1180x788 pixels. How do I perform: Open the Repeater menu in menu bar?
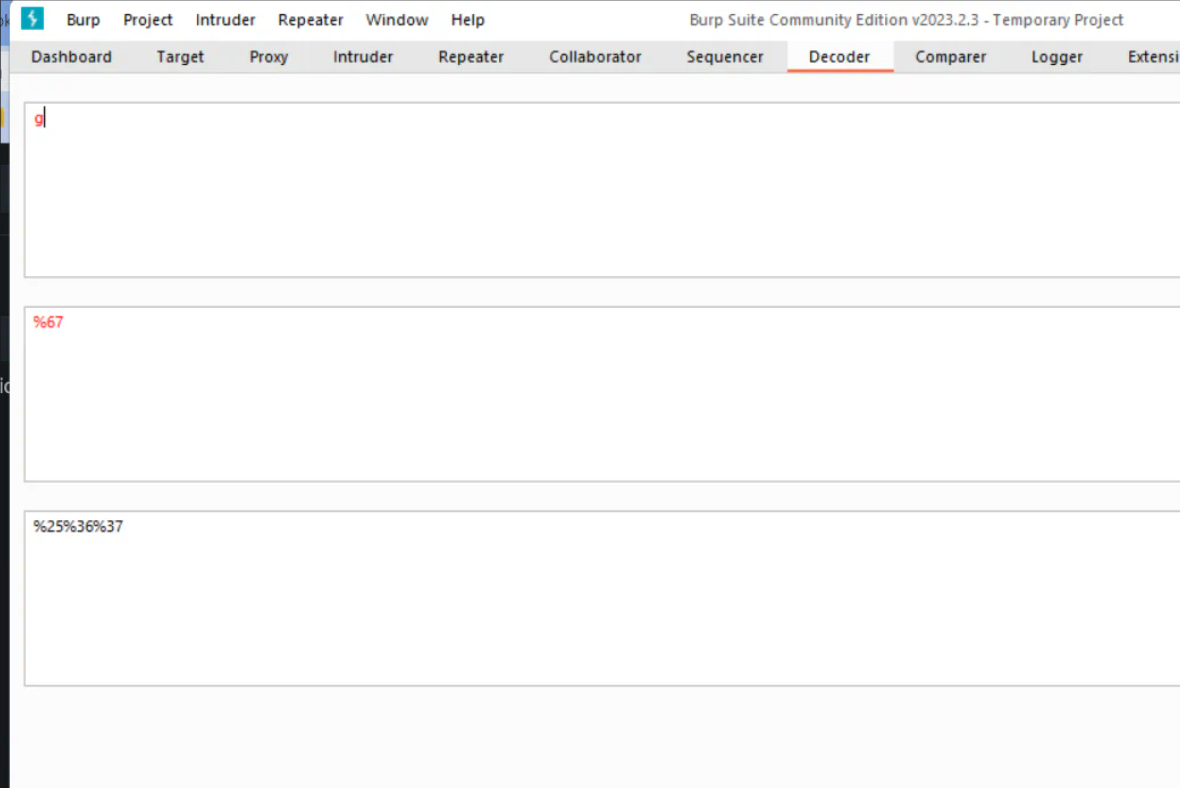tap(310, 20)
